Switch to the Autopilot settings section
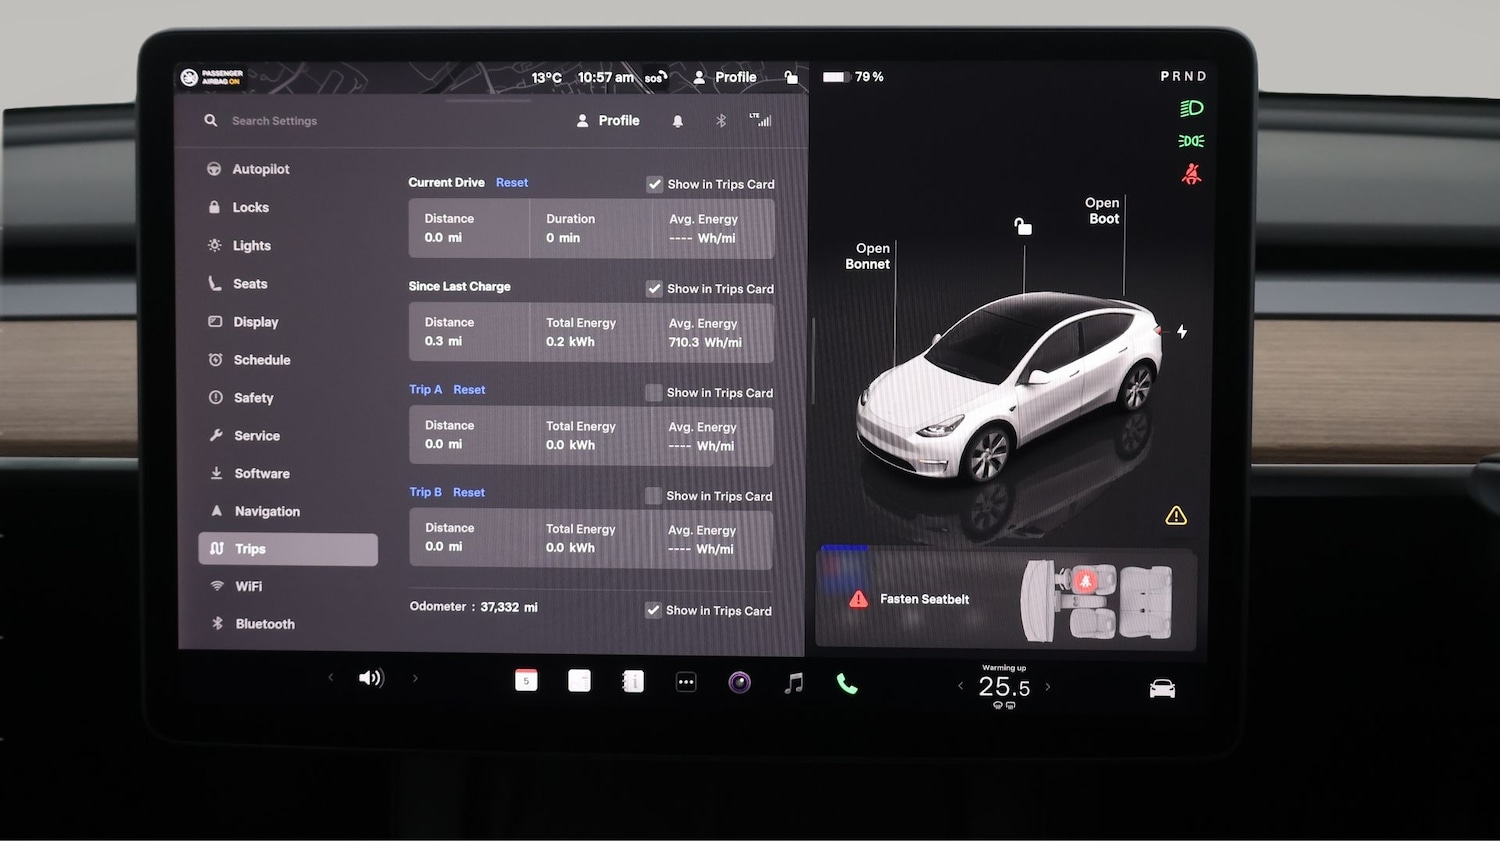This screenshot has width=1500, height=841. point(259,168)
